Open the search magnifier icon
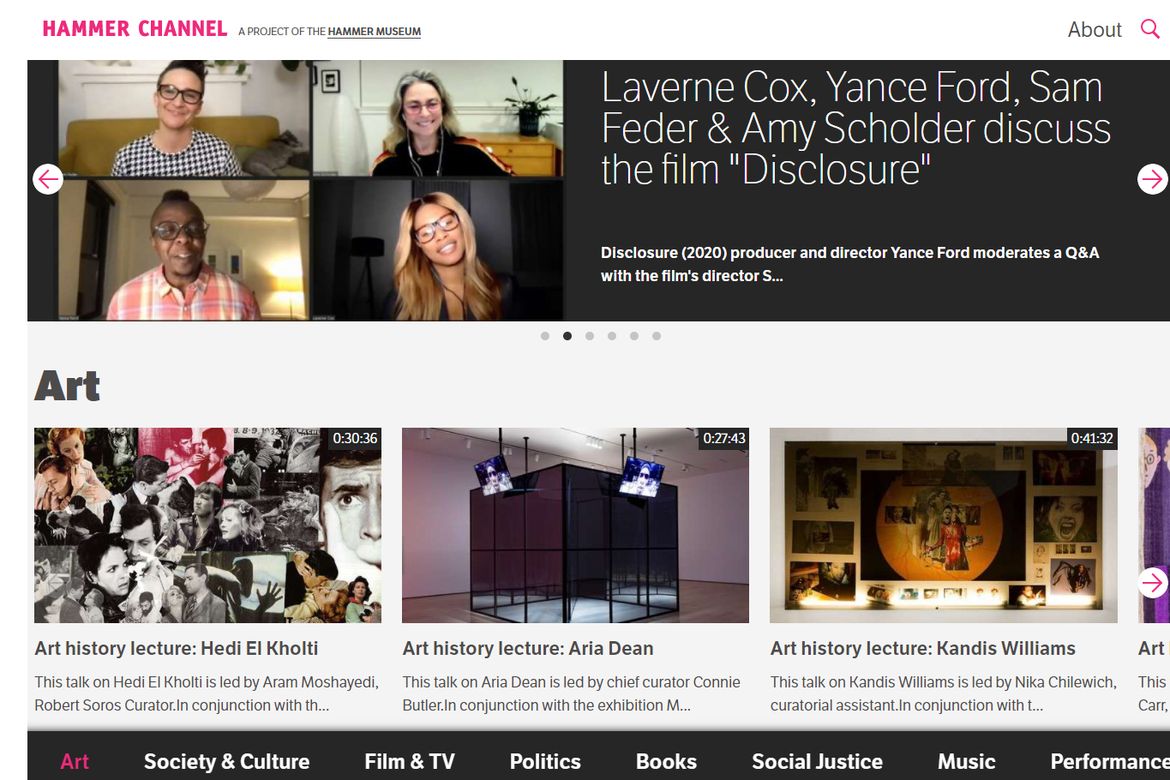Image resolution: width=1170 pixels, height=780 pixels. [1150, 29]
